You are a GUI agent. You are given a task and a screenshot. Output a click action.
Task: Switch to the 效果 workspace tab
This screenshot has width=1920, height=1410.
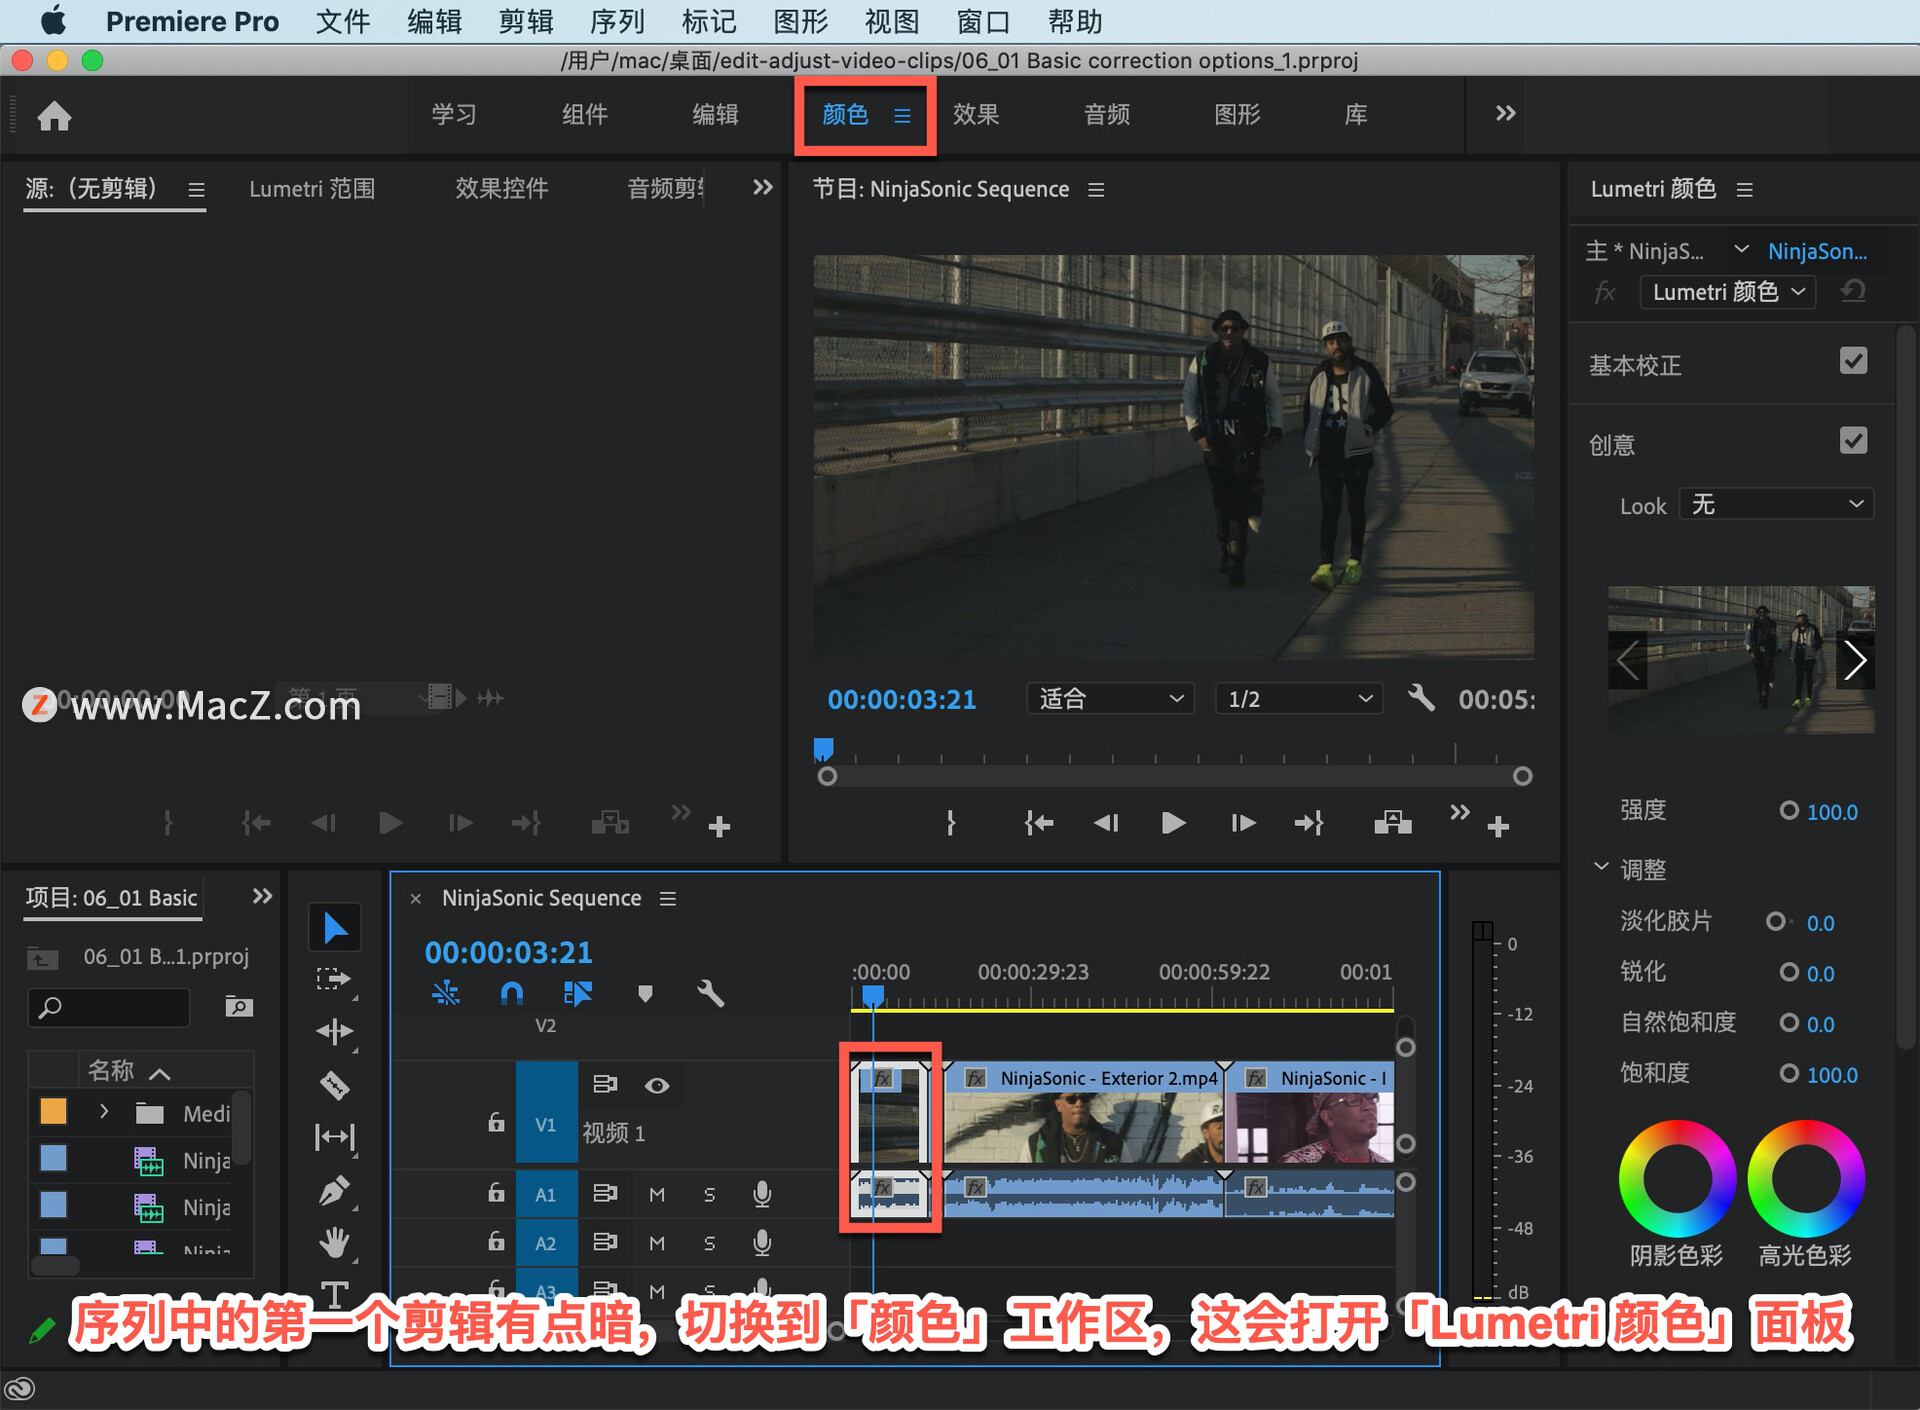[975, 115]
